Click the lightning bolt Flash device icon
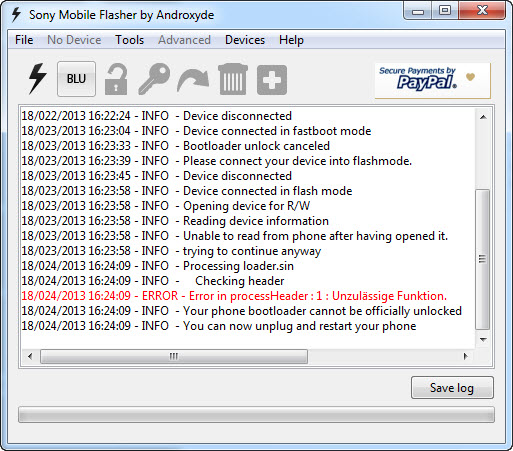This screenshot has height=451, width=513. [x=37, y=79]
